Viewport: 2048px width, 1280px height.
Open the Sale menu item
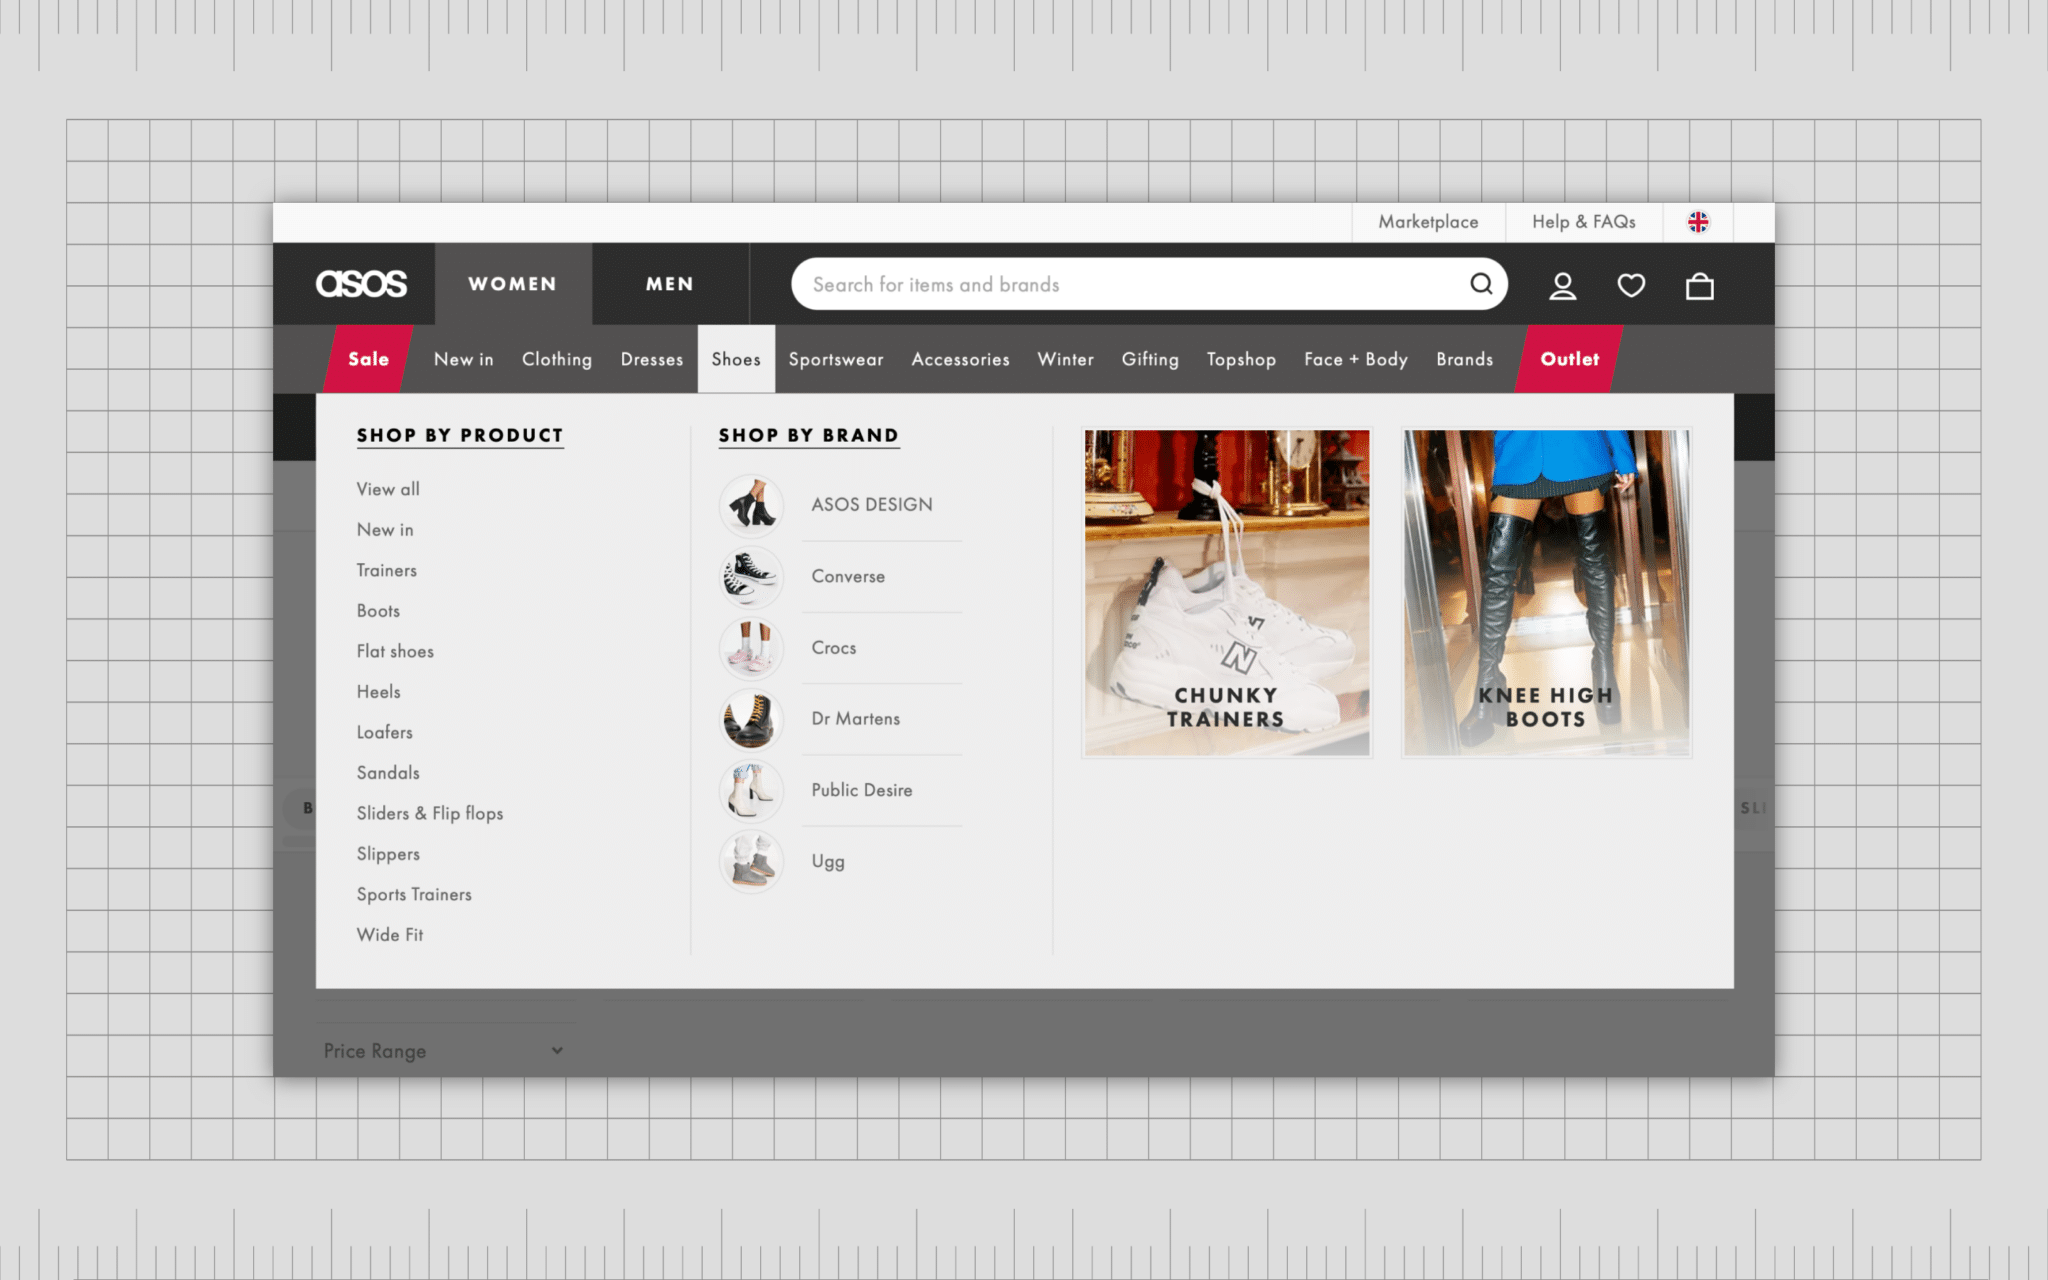pos(368,359)
